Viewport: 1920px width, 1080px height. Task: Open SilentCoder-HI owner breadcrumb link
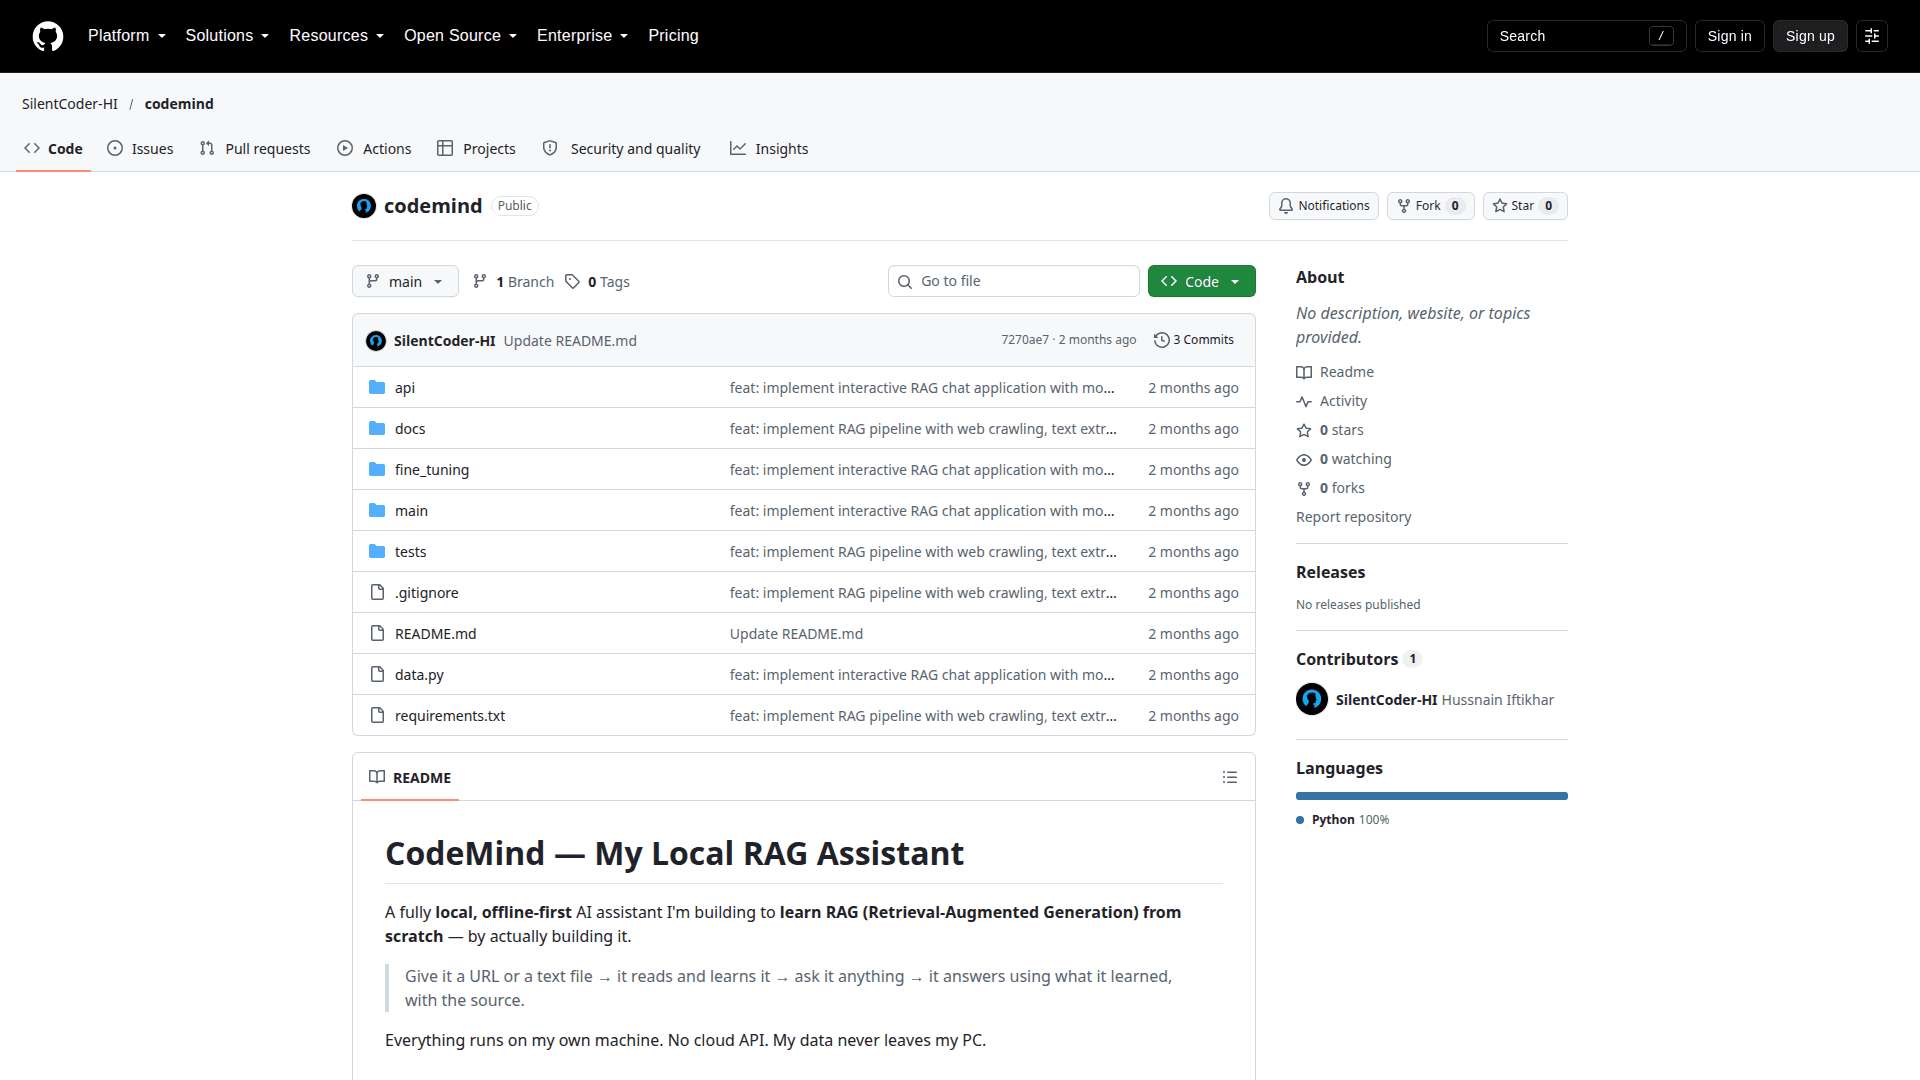click(70, 104)
